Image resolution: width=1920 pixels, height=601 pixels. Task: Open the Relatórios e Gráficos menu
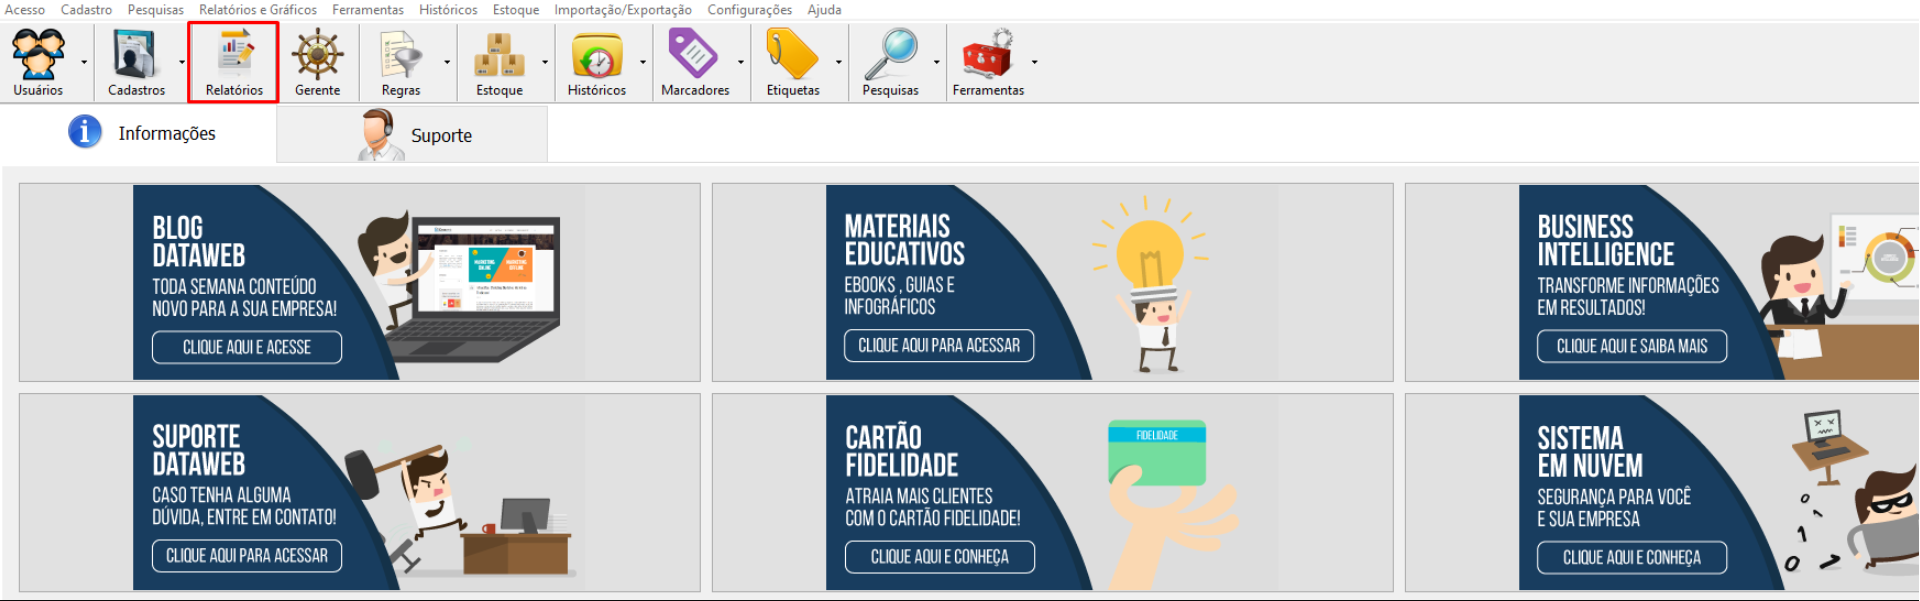(258, 10)
